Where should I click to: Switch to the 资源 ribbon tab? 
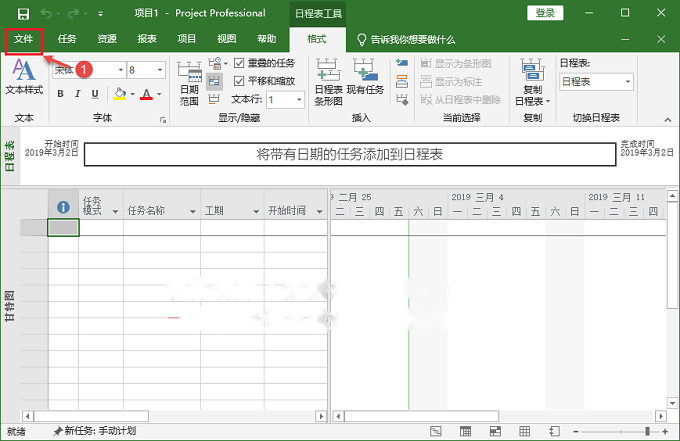tap(107, 39)
